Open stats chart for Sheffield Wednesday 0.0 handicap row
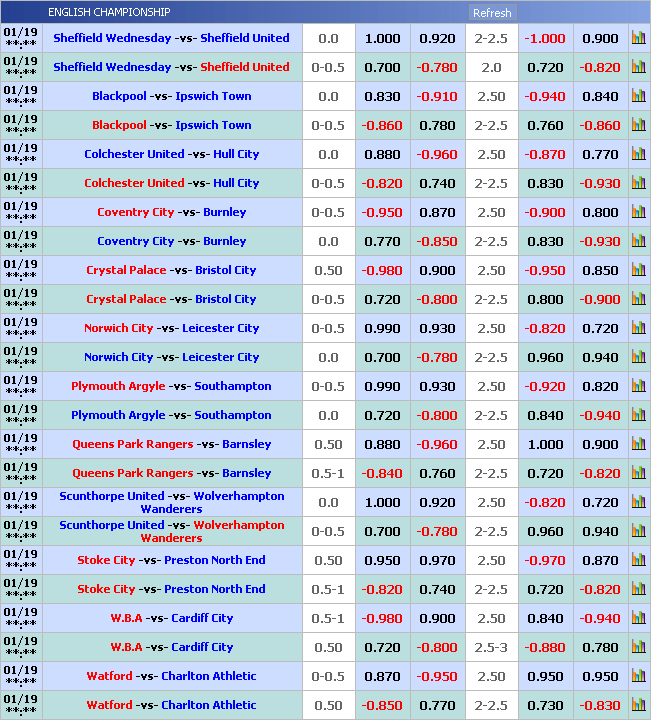Viewport: 651px width, 720px height. [x=638, y=38]
